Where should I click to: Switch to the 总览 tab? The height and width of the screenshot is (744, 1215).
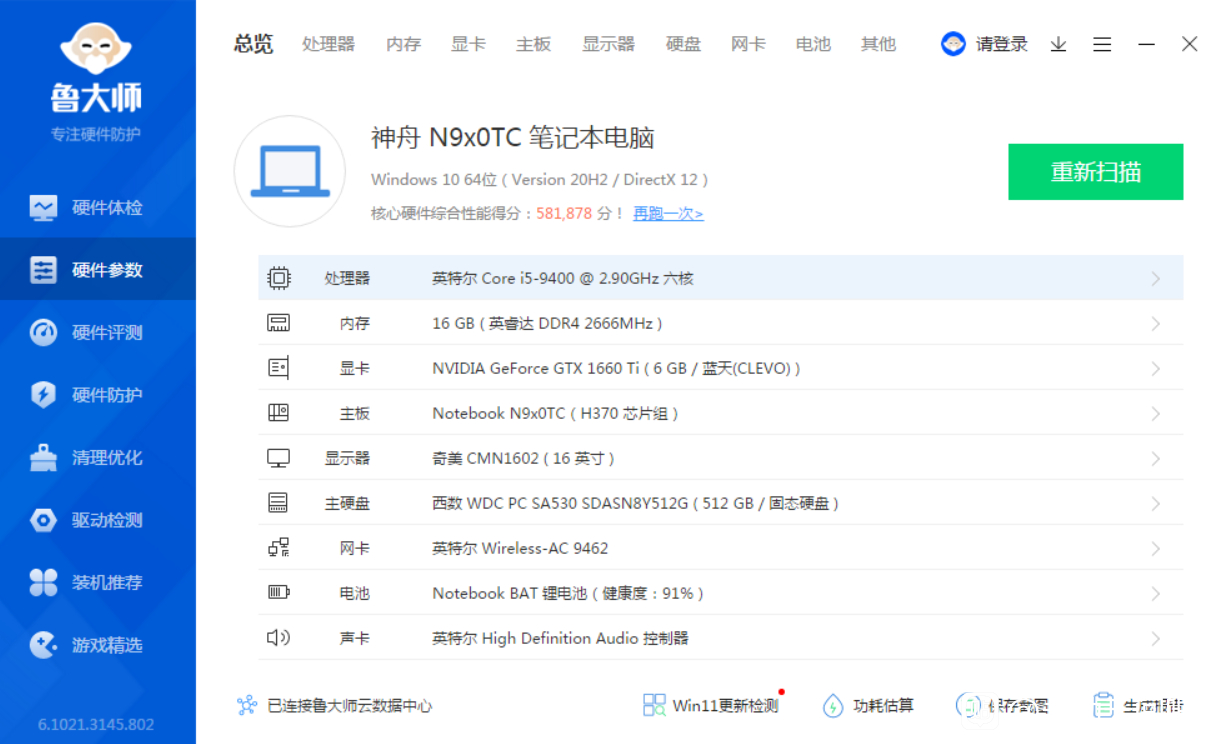pyautogui.click(x=253, y=44)
